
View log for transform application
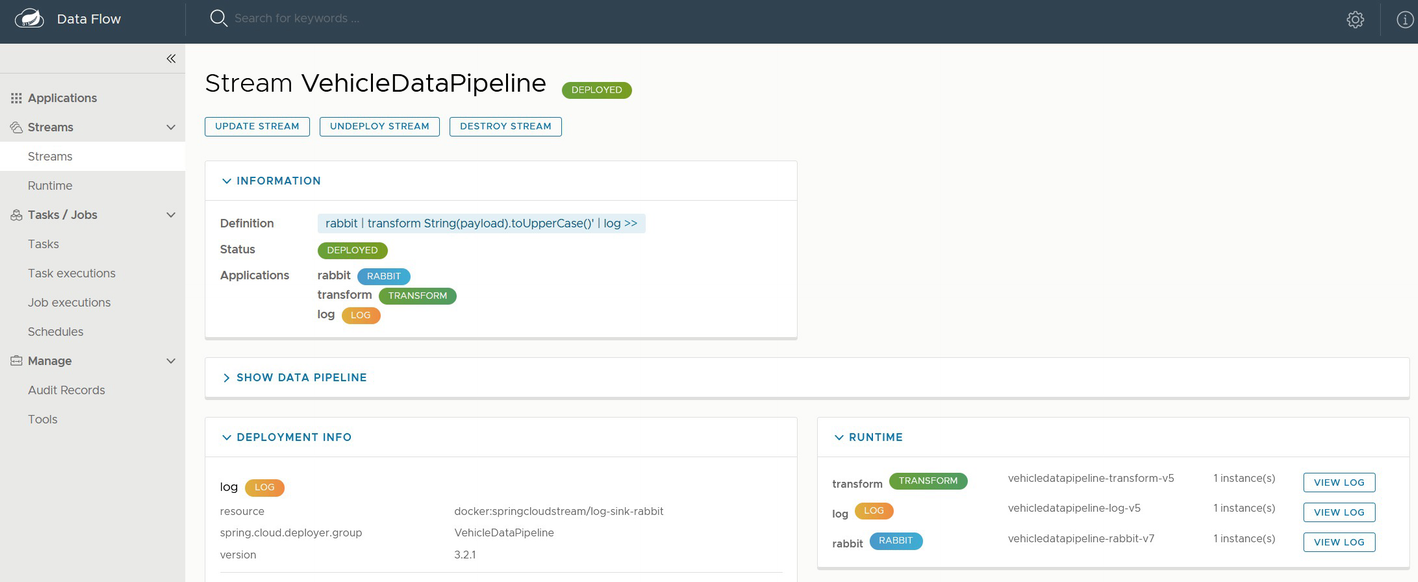tap(1338, 482)
